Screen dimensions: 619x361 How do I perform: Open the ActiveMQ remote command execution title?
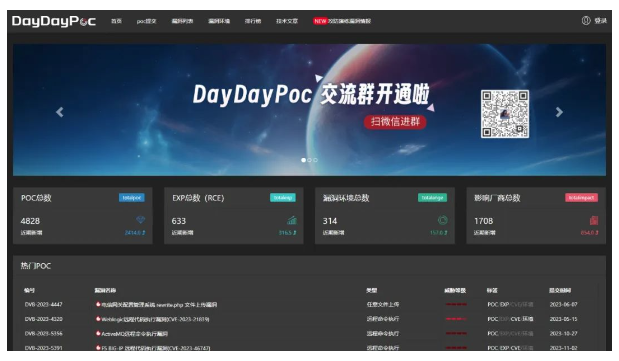point(135,334)
